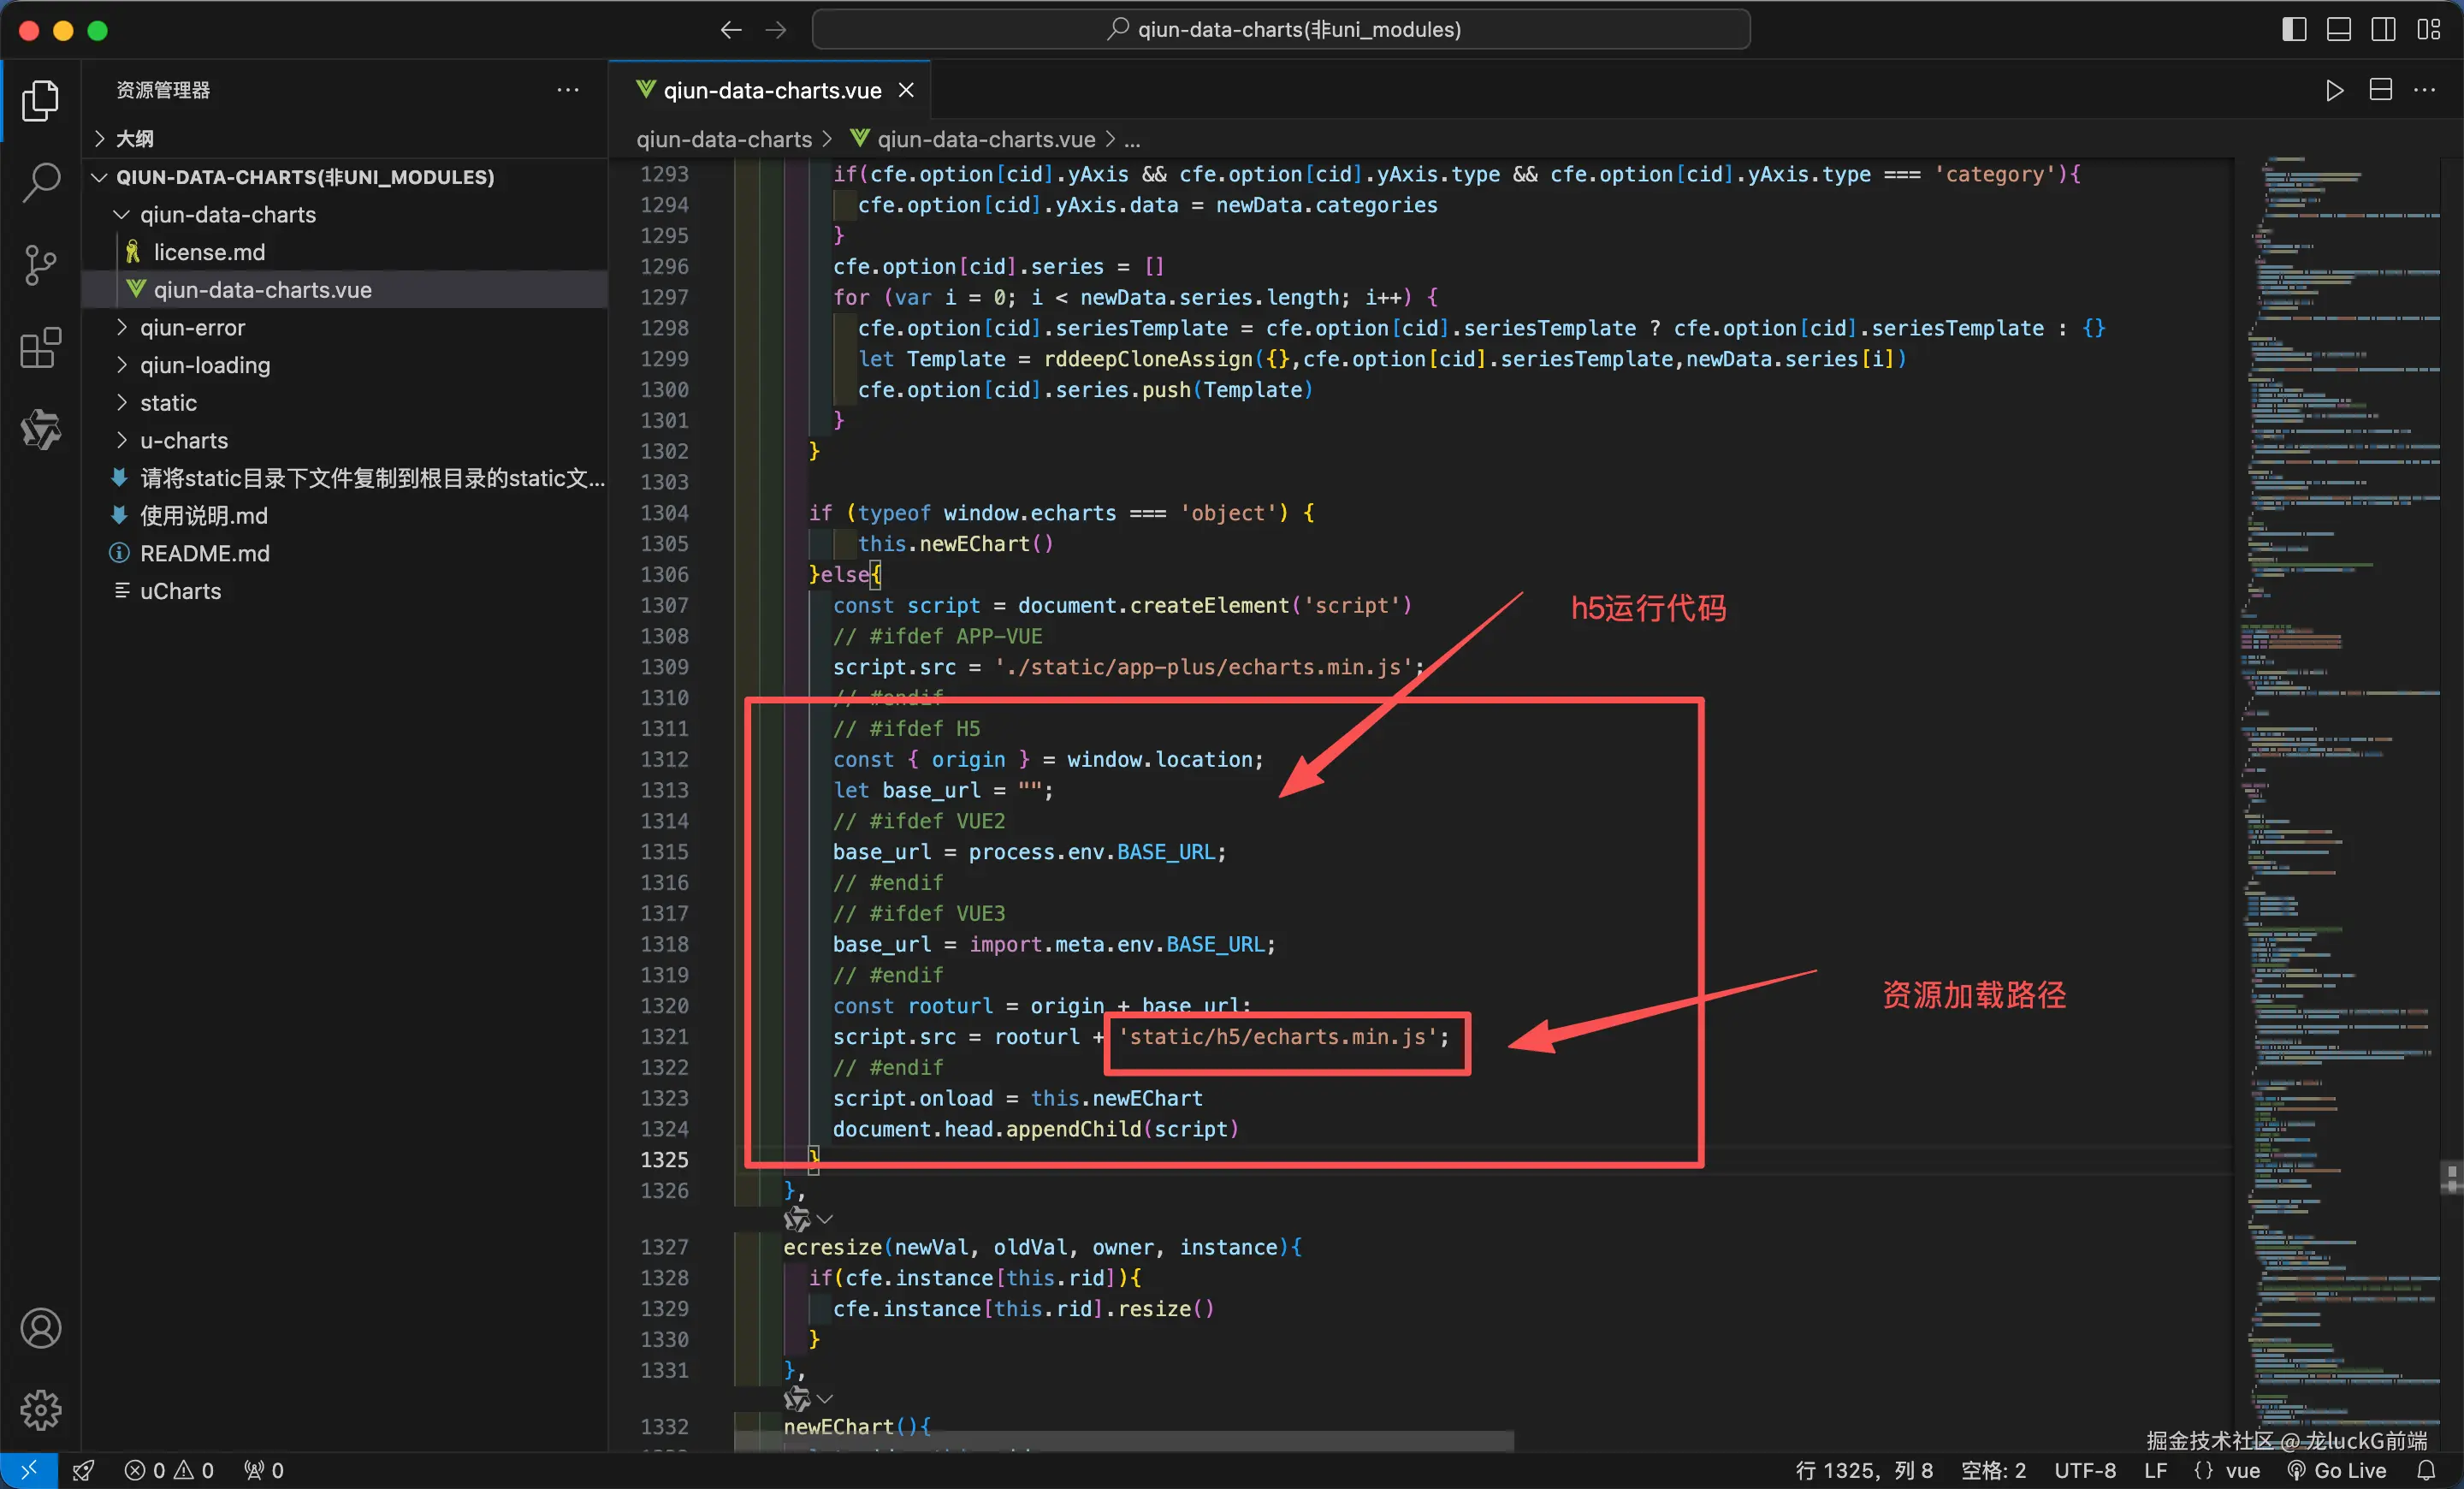Click the command center search box

[1281, 30]
